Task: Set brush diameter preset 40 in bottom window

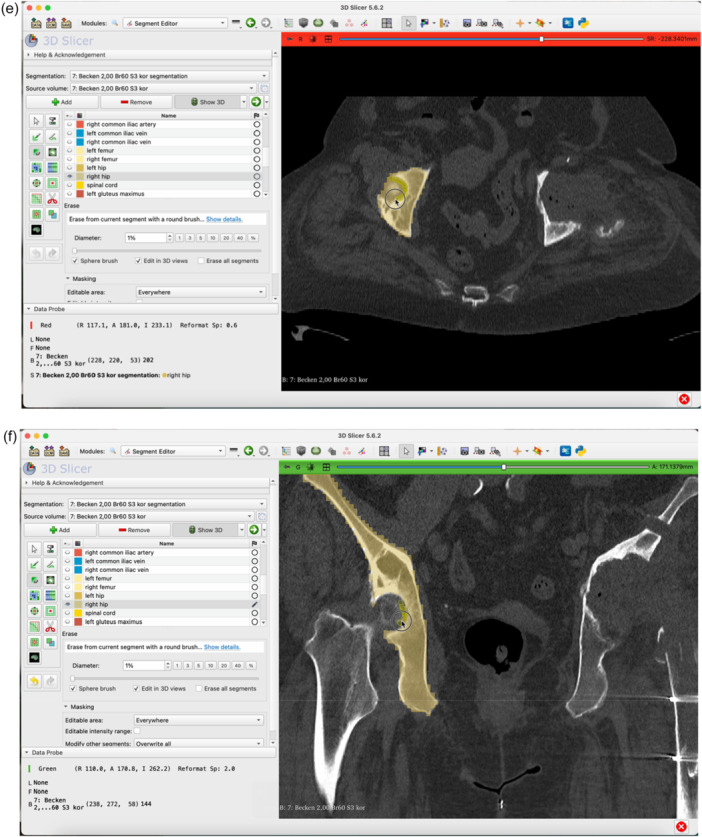Action: point(237,666)
